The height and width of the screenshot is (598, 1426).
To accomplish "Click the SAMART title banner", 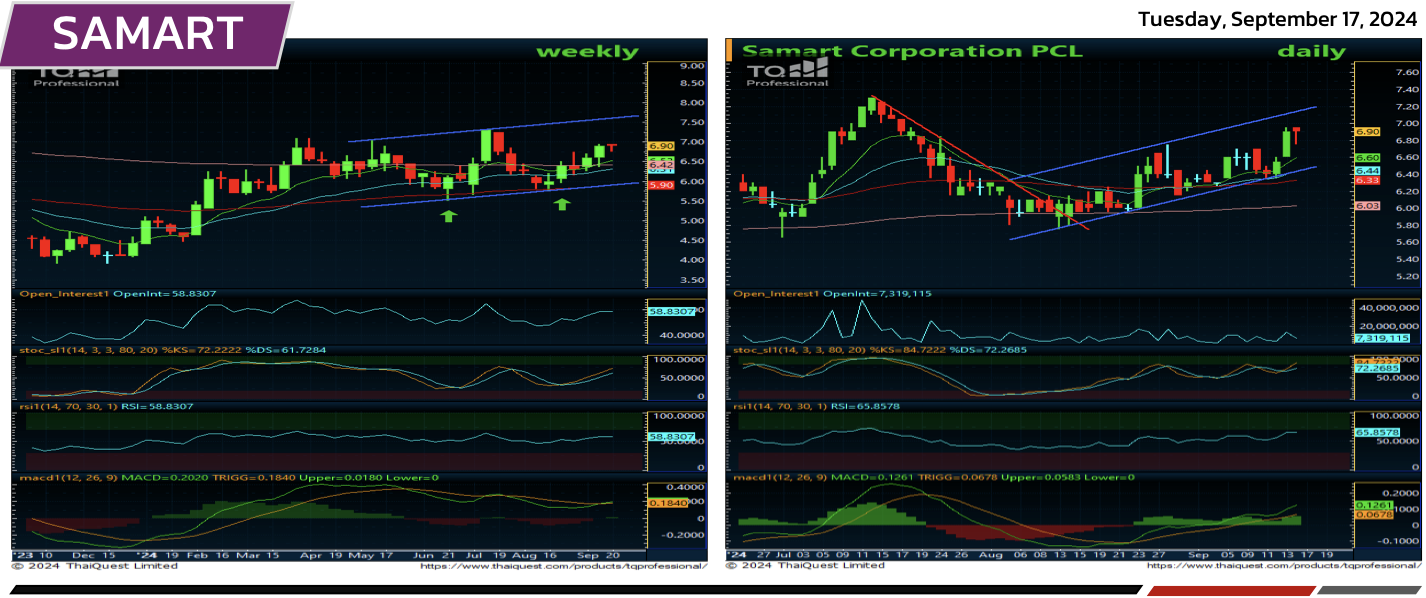I will coord(146,33).
